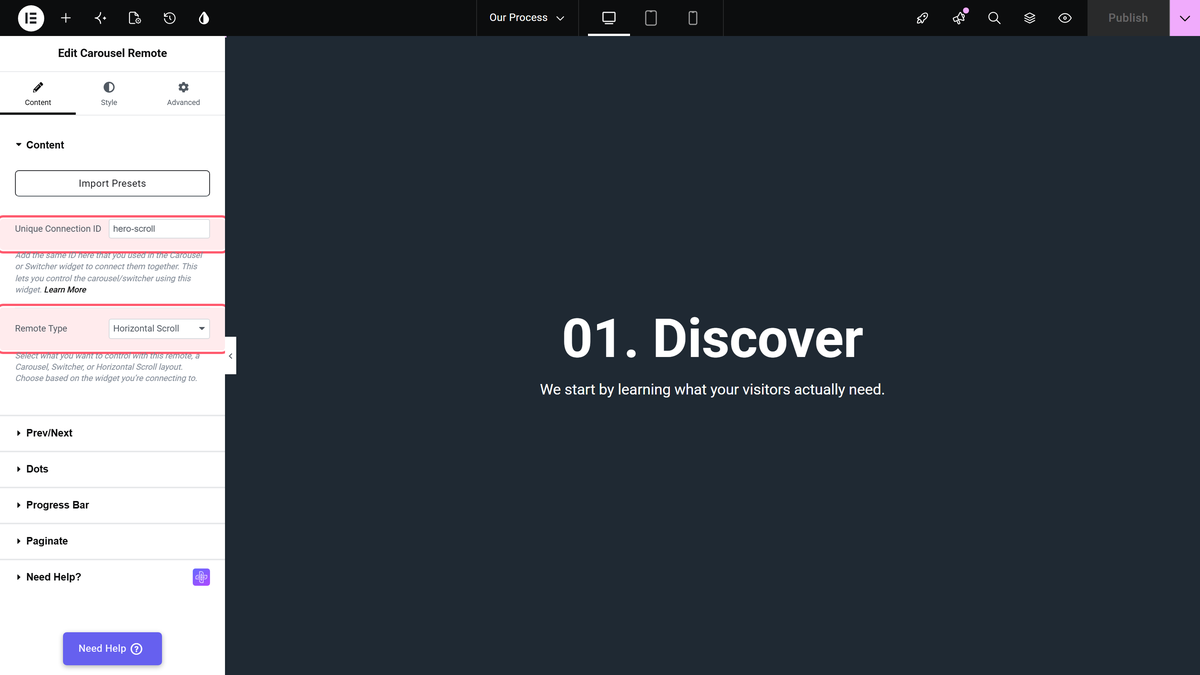Switch to the Content tab
Screen dimensions: 1200x675
(x=38, y=94)
